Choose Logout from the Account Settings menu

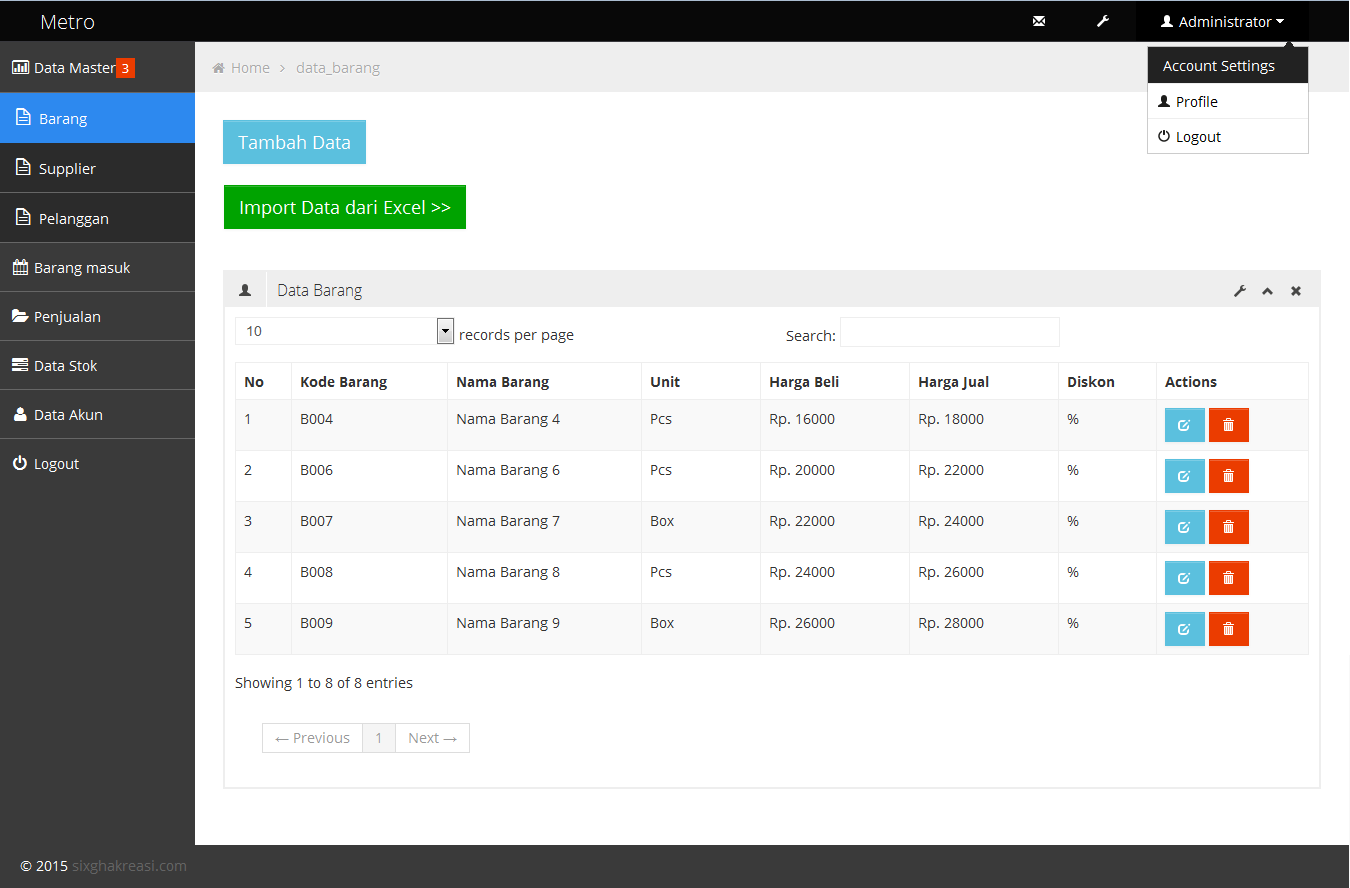[x=1195, y=136]
